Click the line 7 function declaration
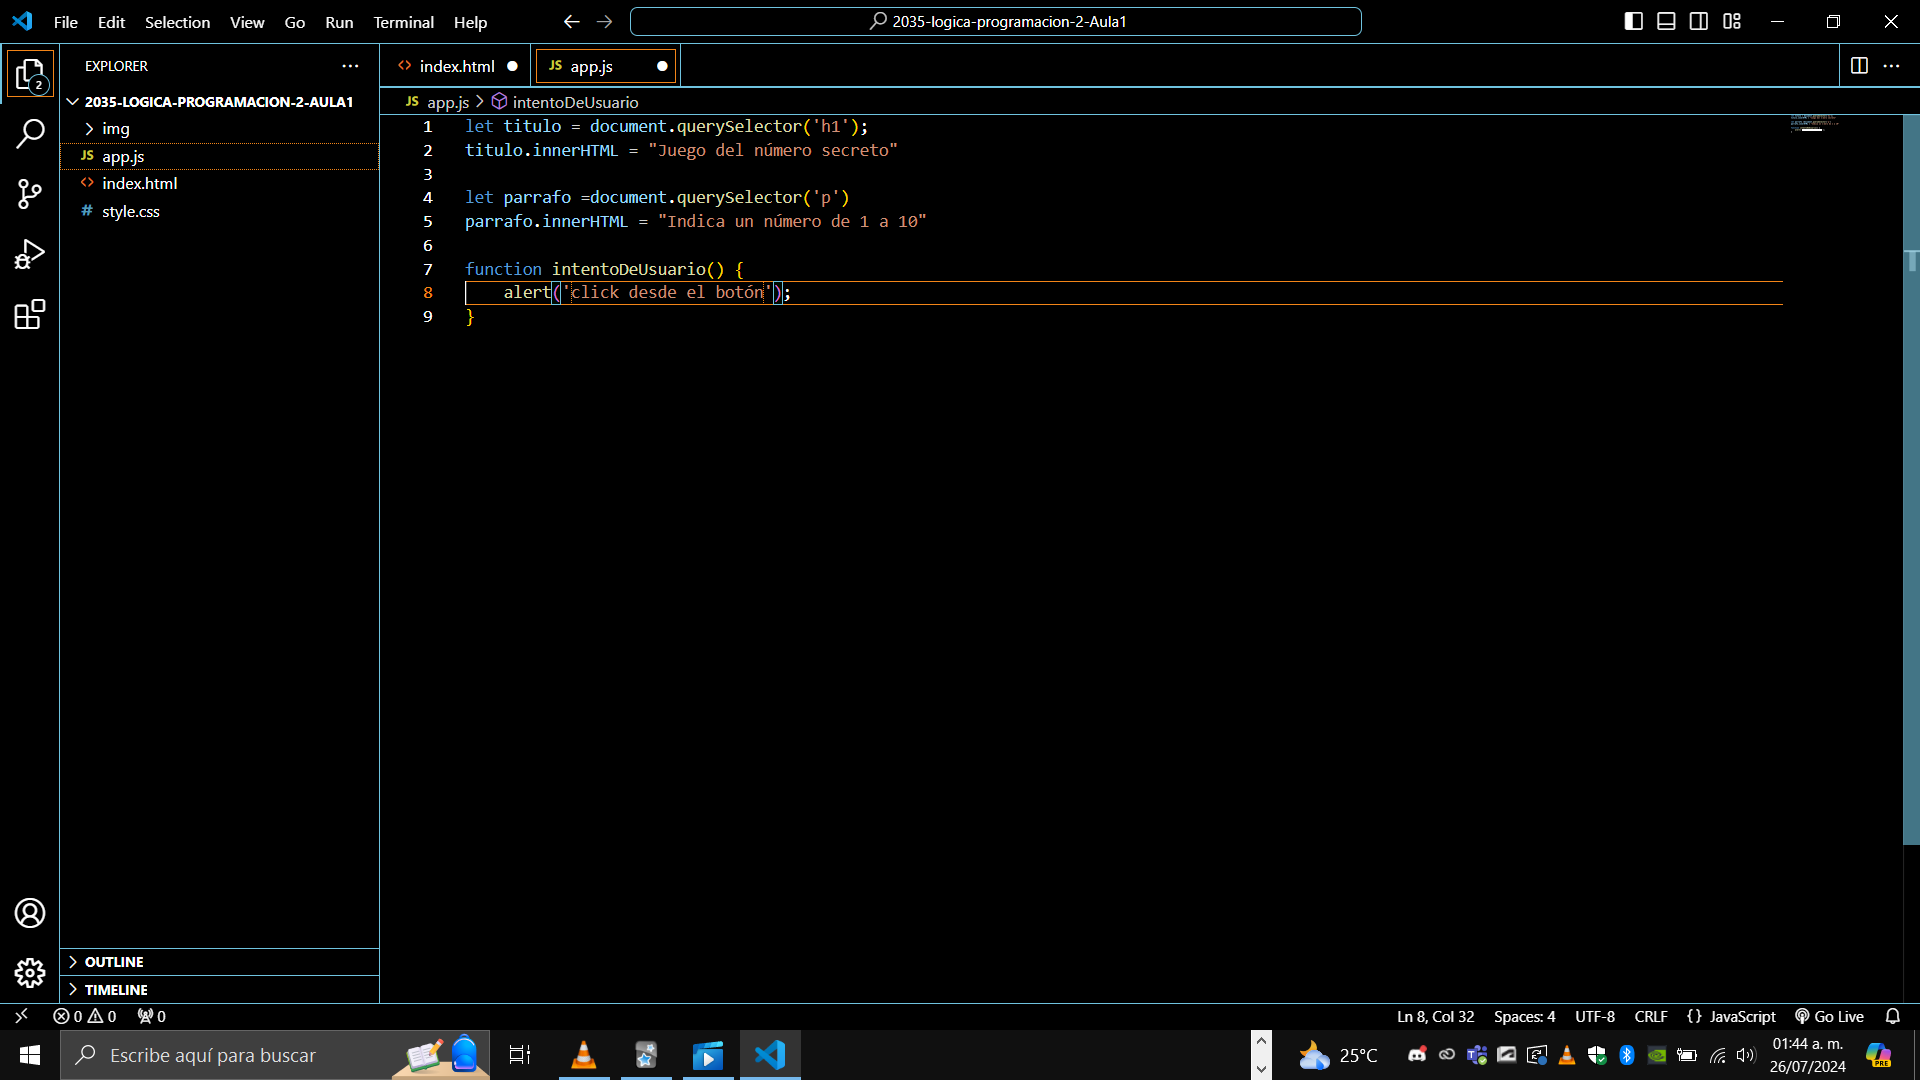 tap(604, 269)
